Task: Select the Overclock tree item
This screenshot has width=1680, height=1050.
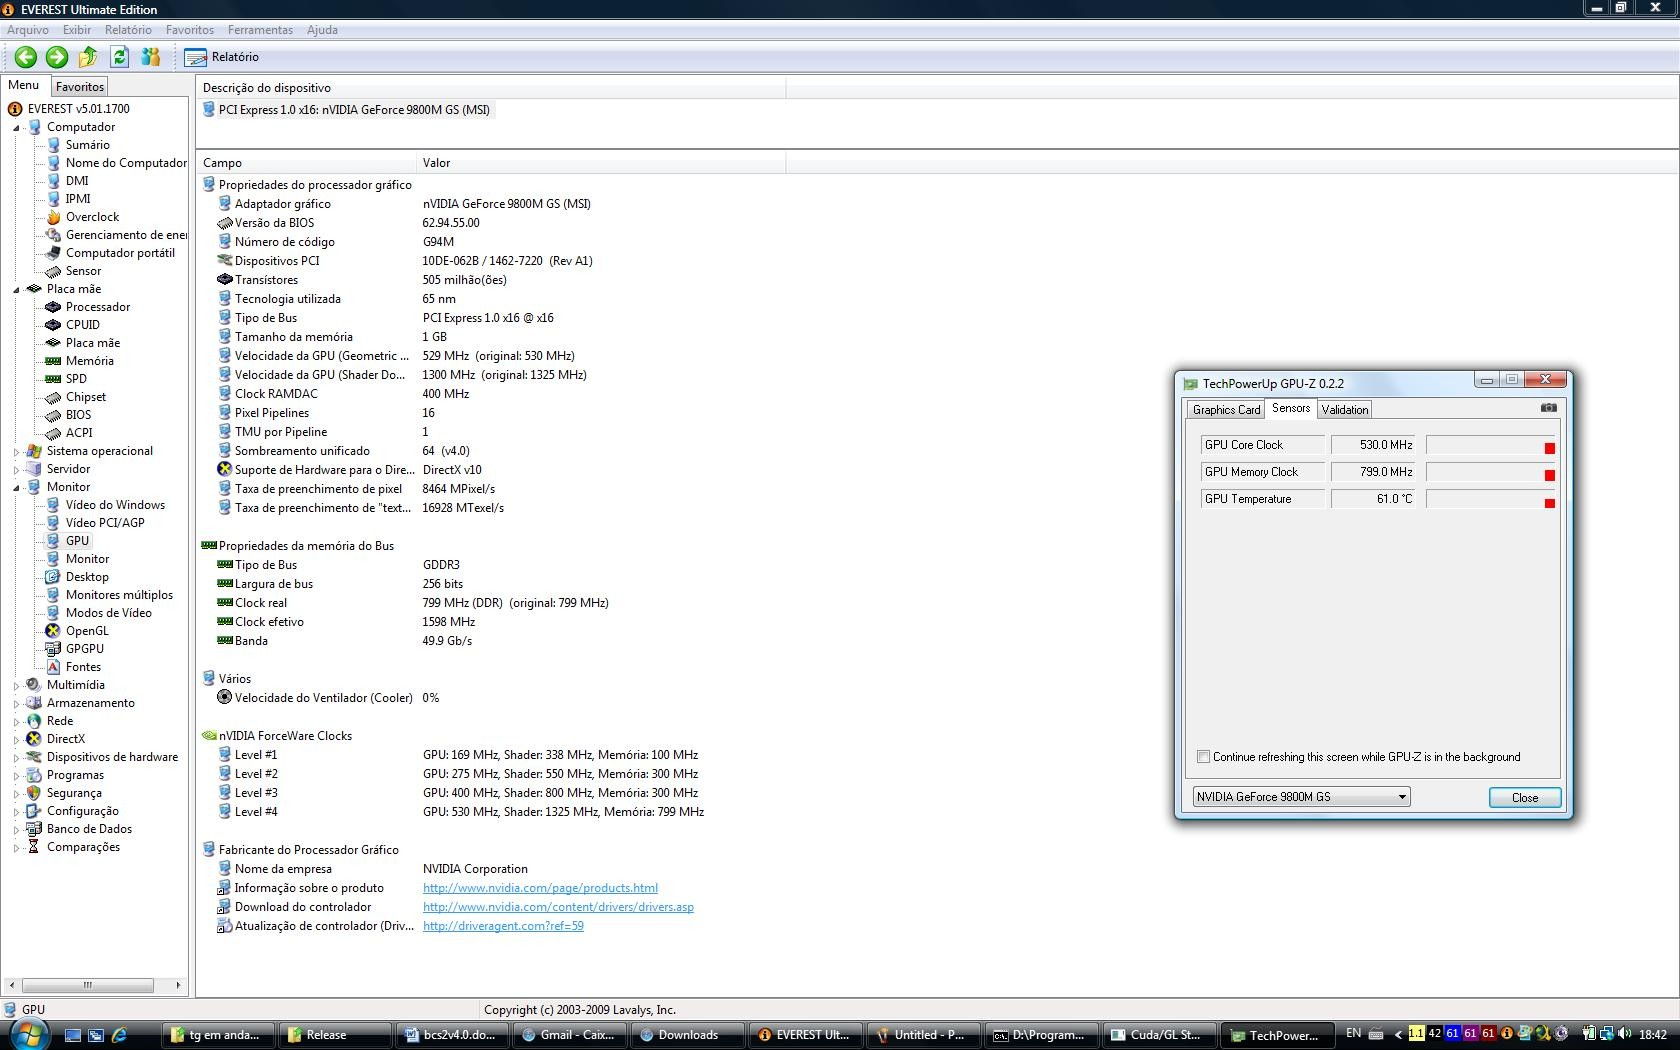Action: [92, 217]
